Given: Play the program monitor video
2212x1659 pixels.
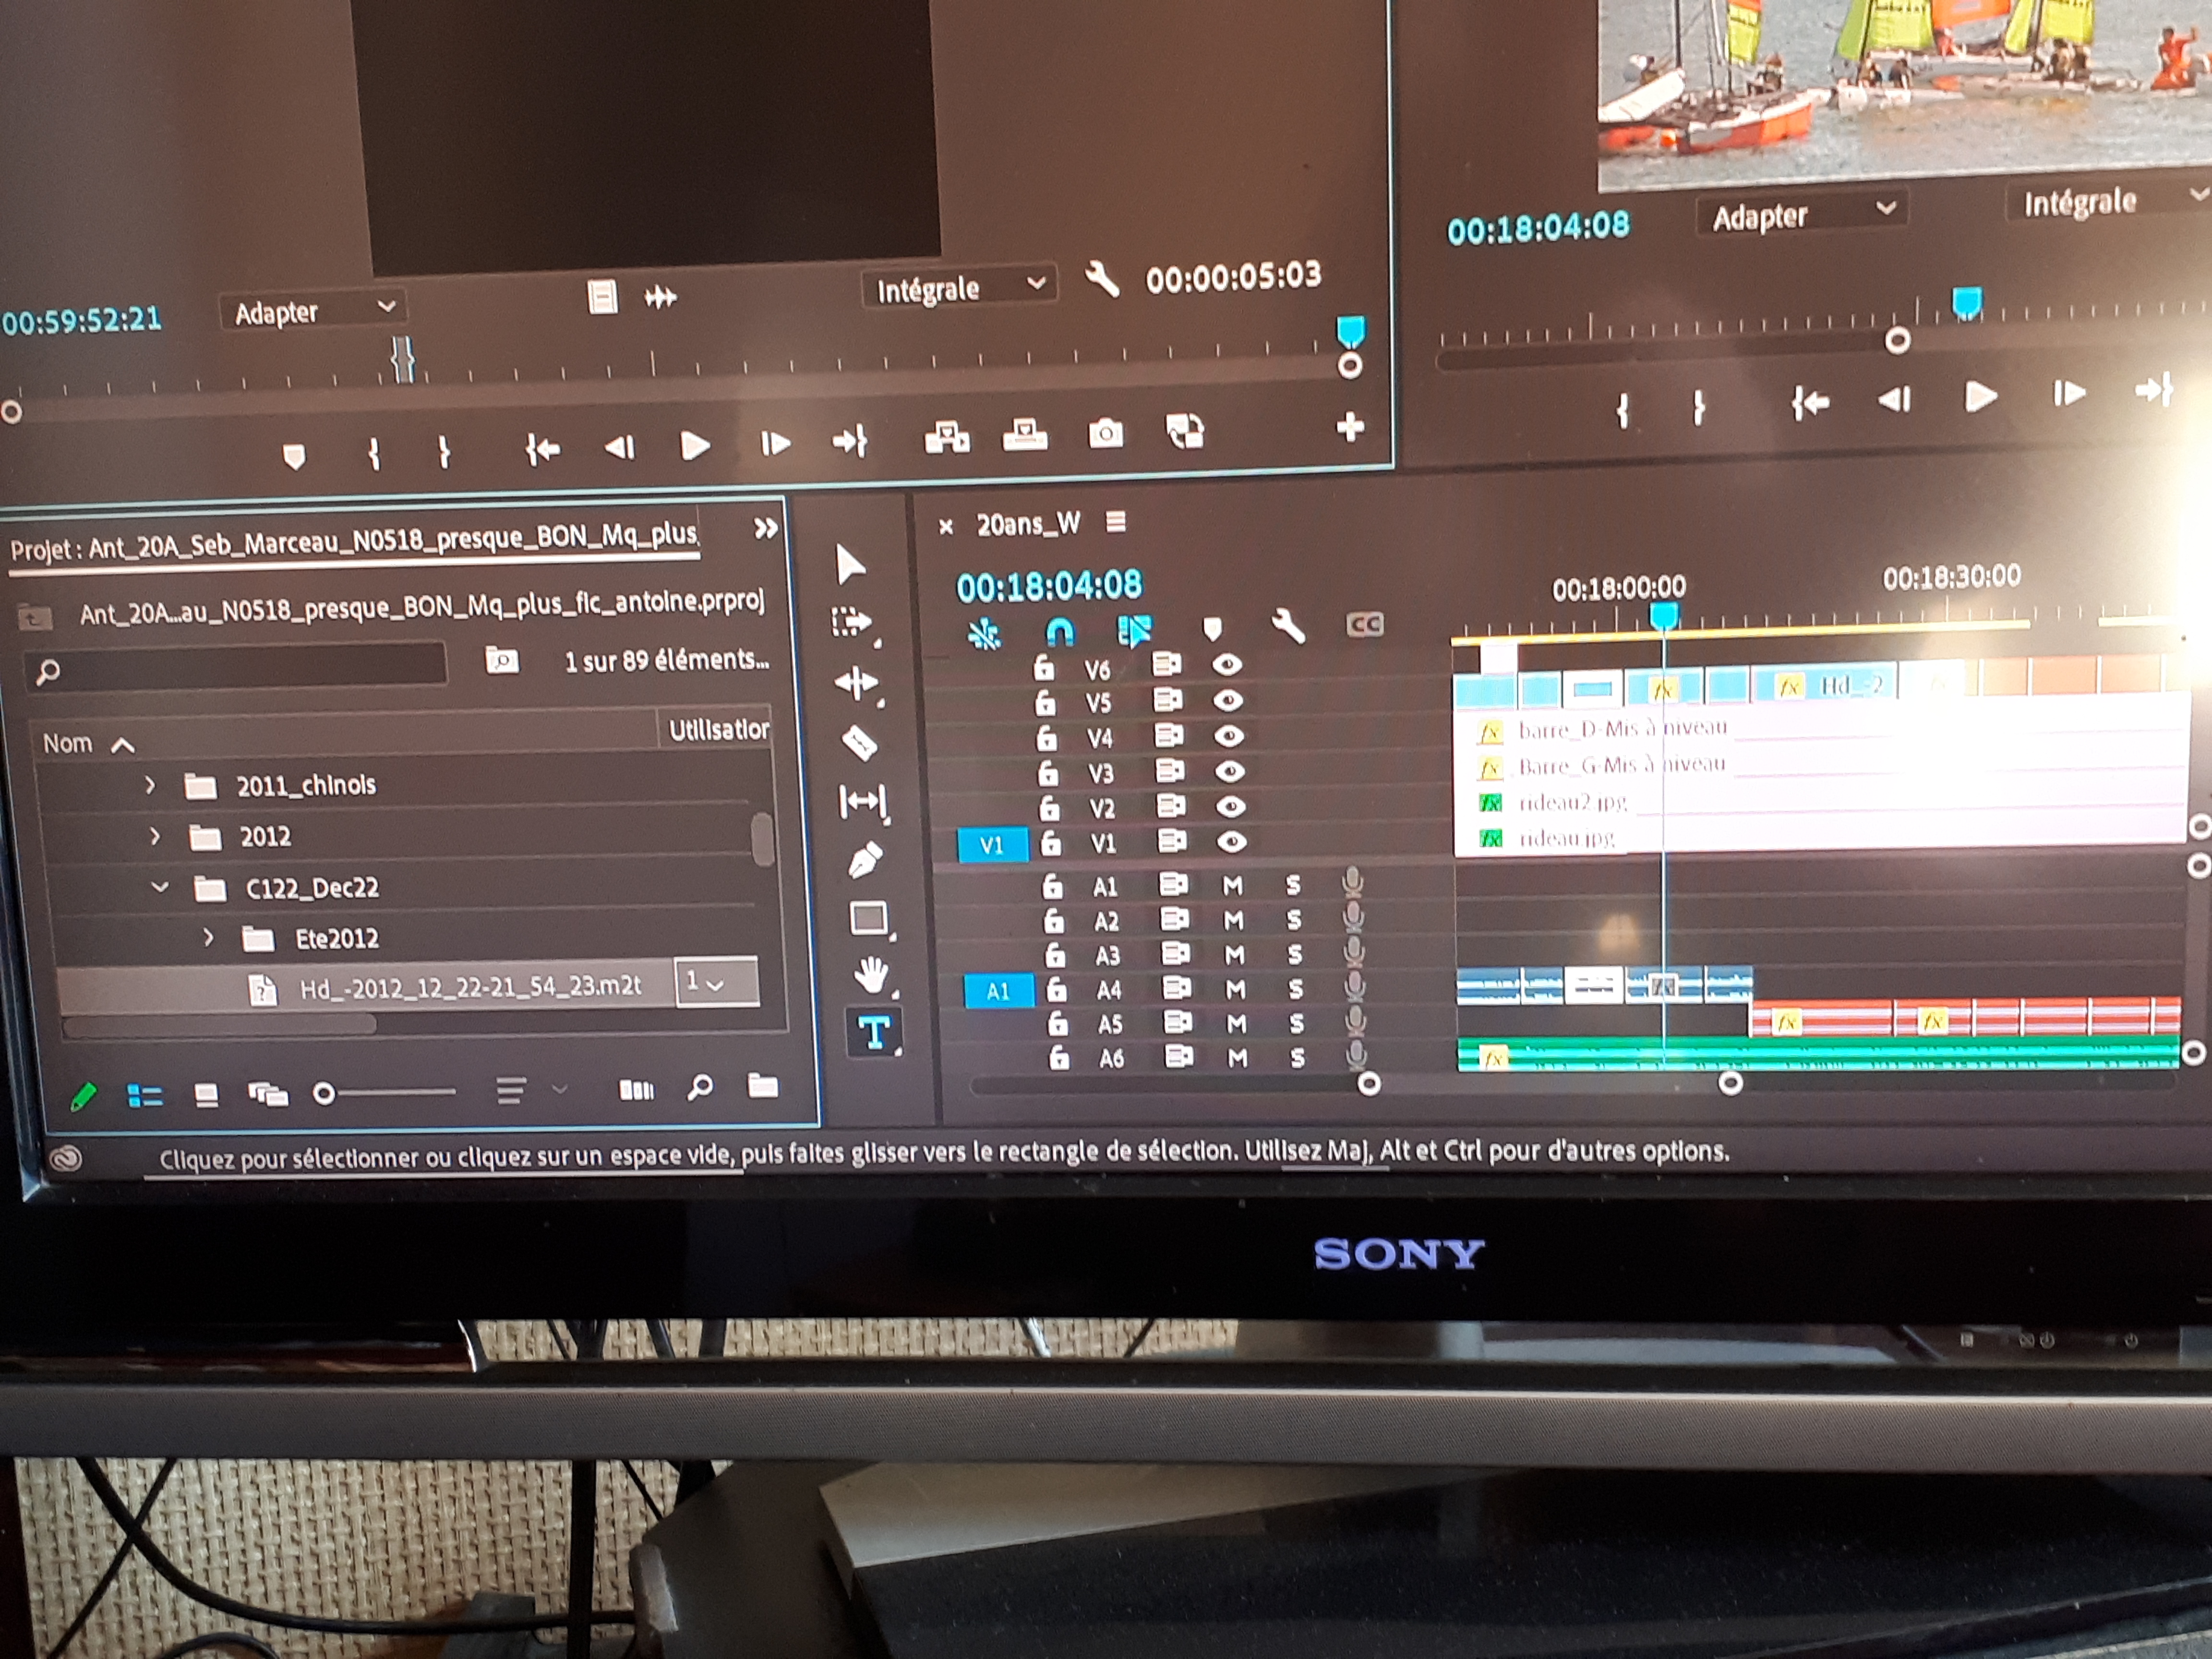Looking at the screenshot, I should coord(1980,397).
